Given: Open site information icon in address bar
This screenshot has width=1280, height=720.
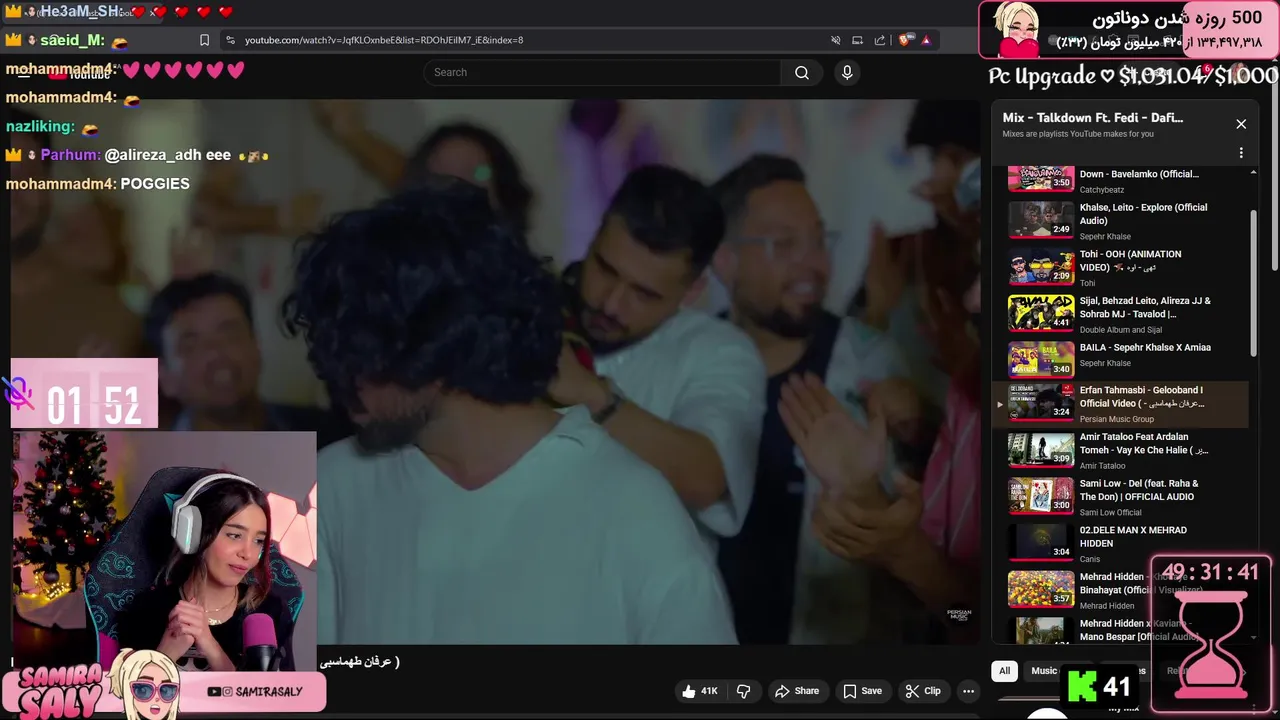Looking at the screenshot, I should click(x=231, y=40).
